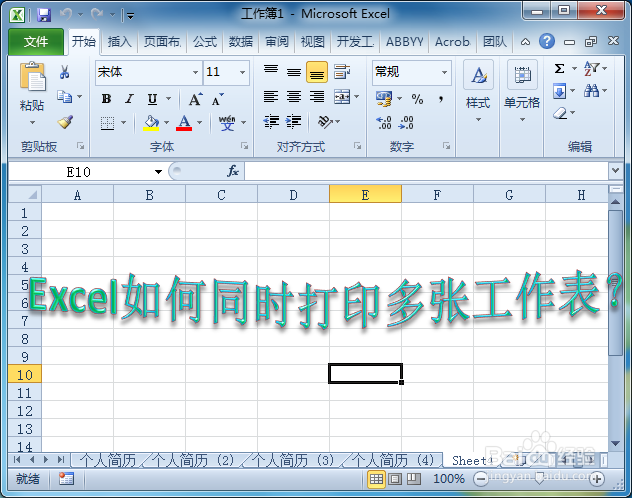The width and height of the screenshot is (632, 498).
Task: Apply red font color A
Action: tap(184, 122)
